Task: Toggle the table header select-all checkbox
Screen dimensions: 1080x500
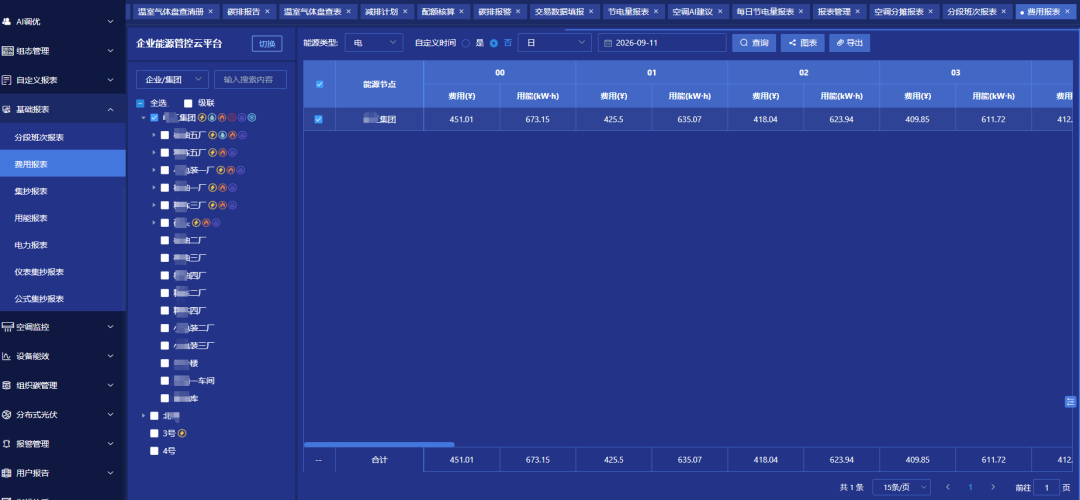Action: click(319, 84)
